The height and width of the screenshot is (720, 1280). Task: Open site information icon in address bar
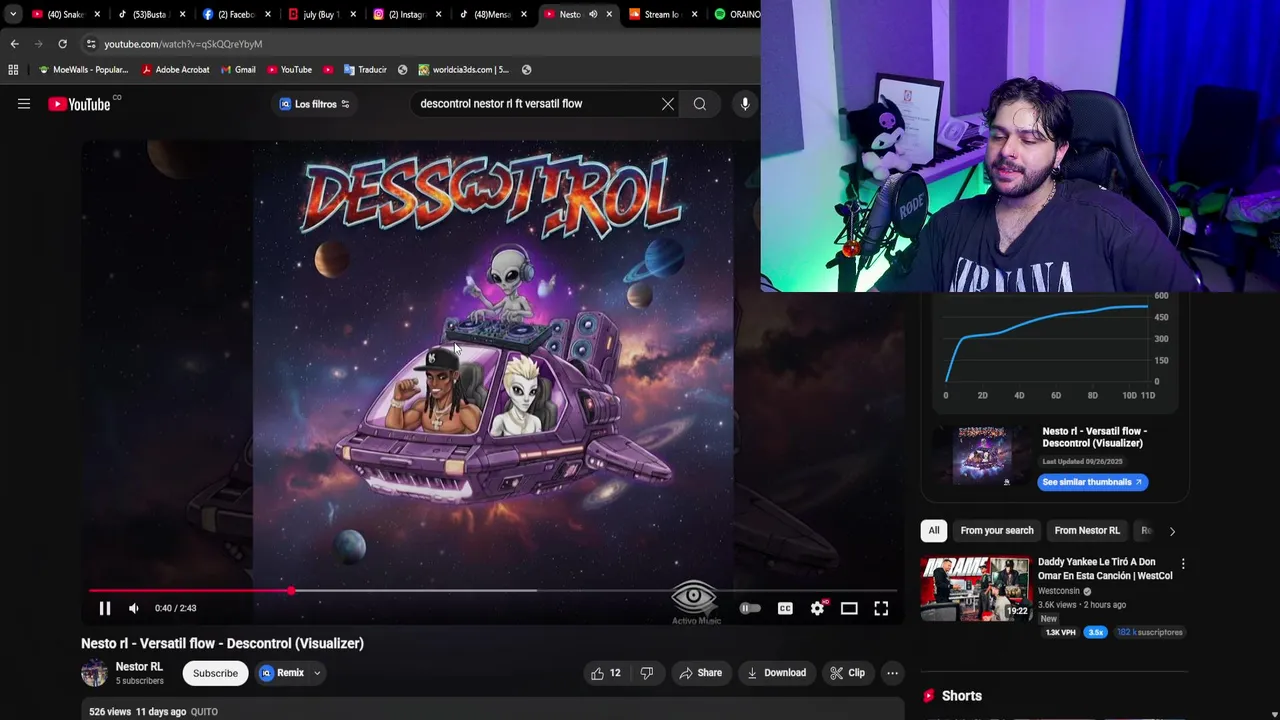pos(91,44)
